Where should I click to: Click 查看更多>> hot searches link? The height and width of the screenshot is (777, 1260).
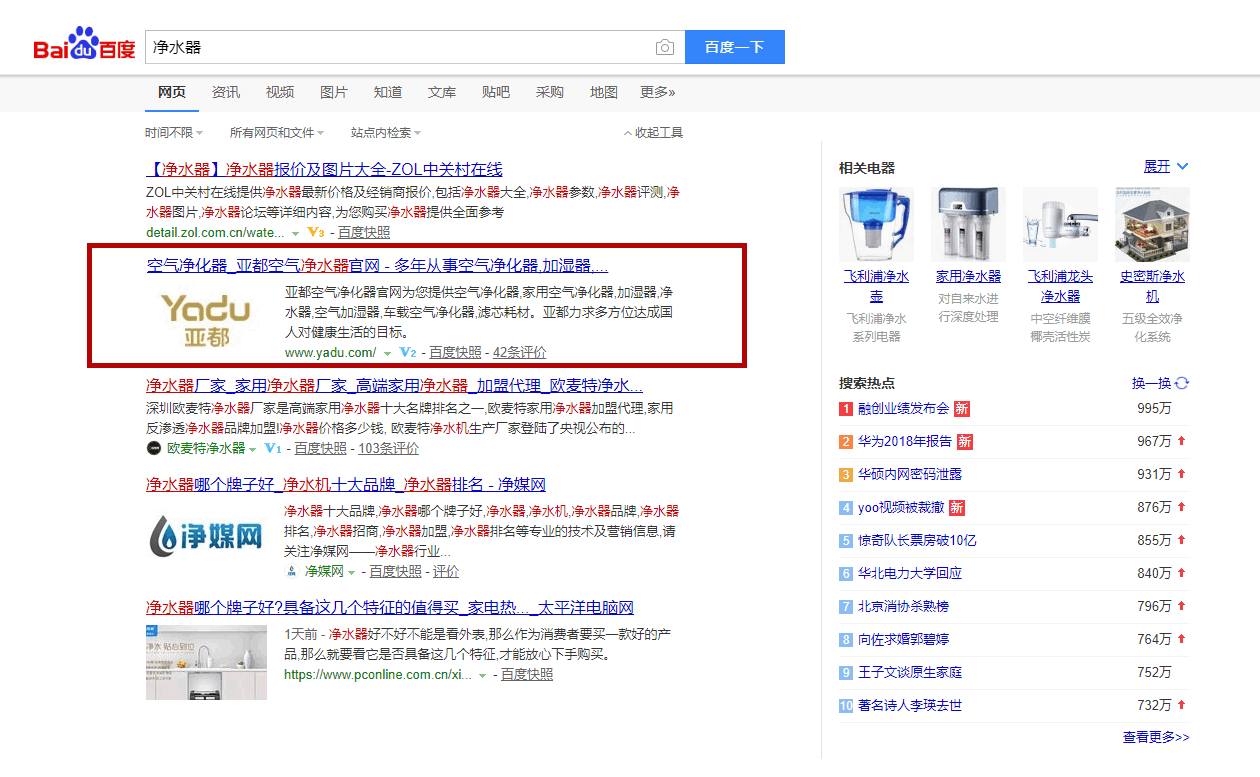(1156, 737)
